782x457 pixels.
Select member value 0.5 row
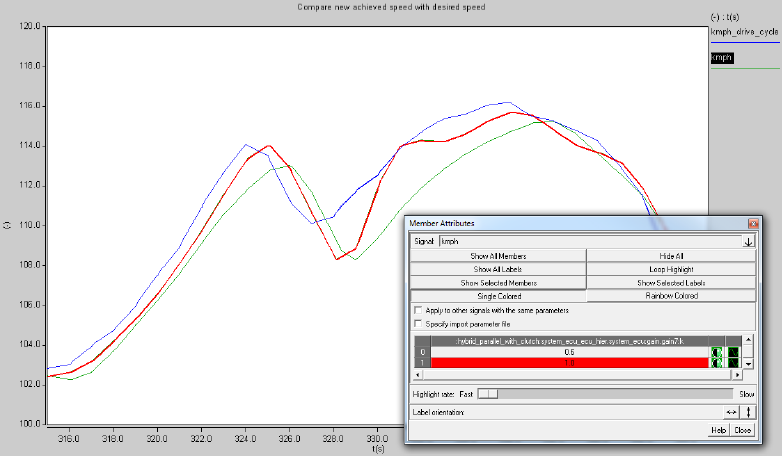(570, 352)
